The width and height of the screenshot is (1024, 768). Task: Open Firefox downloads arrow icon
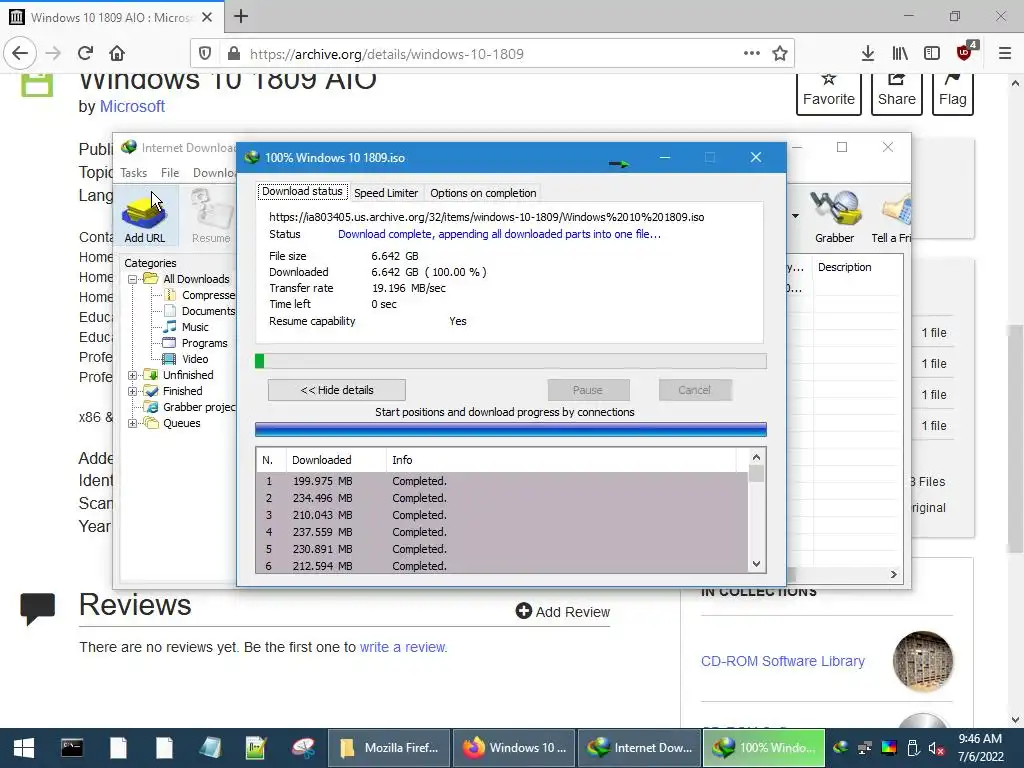(x=868, y=54)
